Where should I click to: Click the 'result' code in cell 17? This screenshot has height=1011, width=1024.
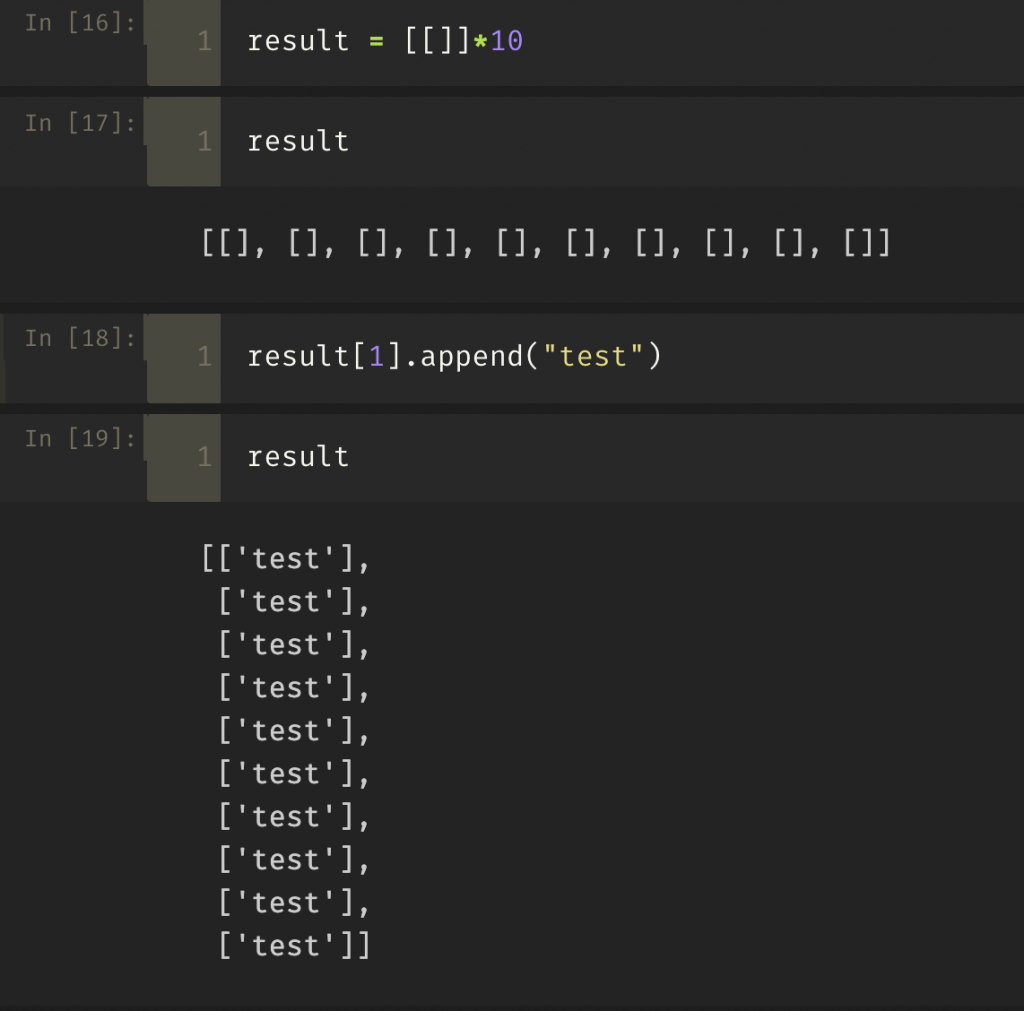tap(298, 142)
